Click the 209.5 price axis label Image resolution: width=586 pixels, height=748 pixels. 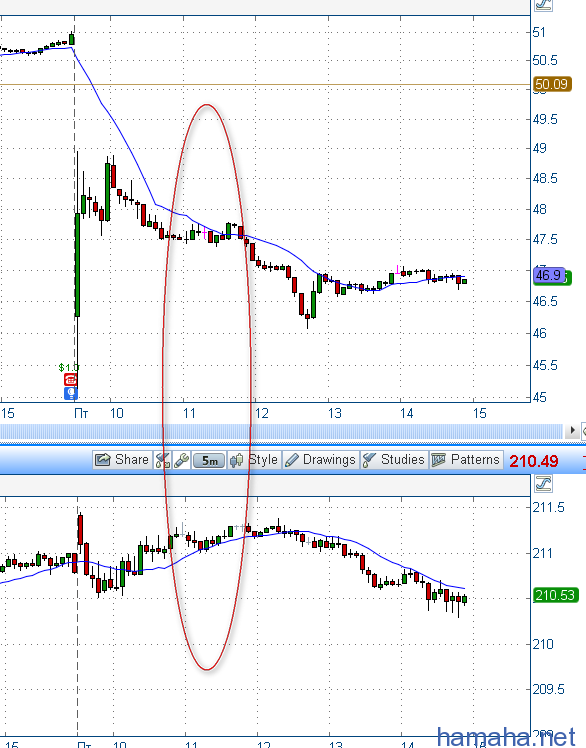[x=548, y=689]
